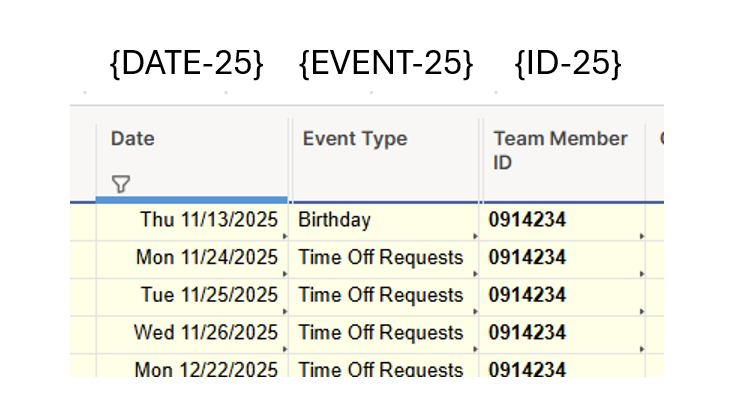Open the Date column filter funnel

(120, 184)
